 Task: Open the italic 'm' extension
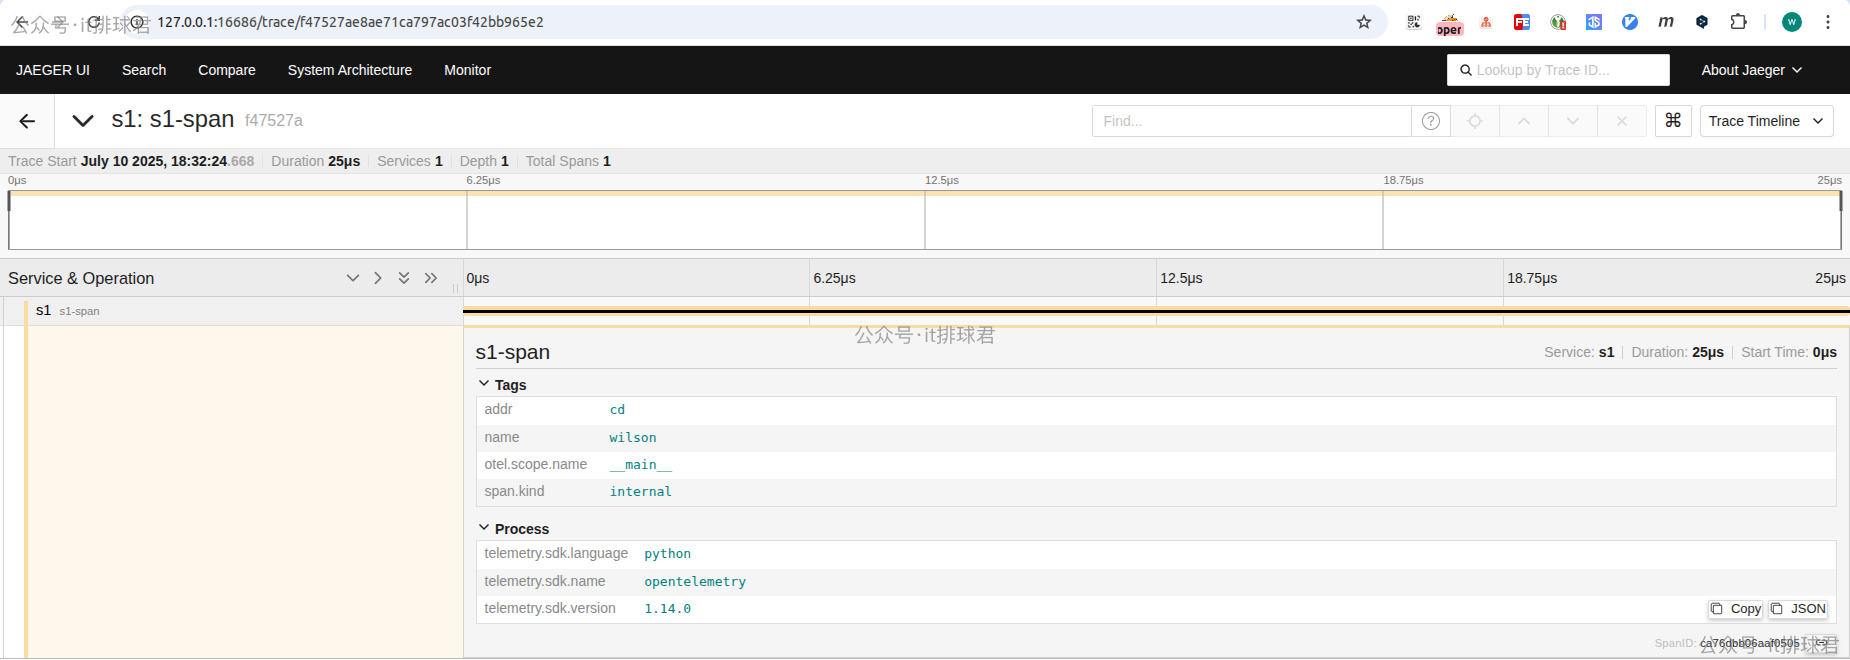click(1666, 22)
